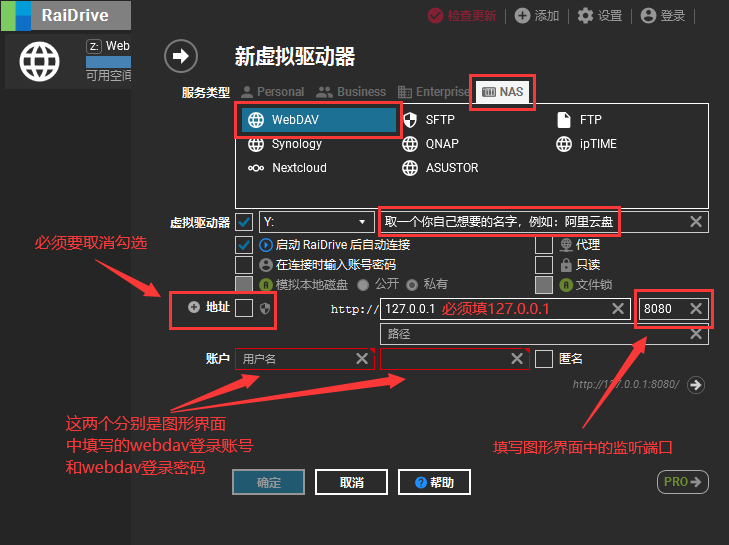Select the Nextcloud service
Screen dimensions: 729x545
point(287,167)
